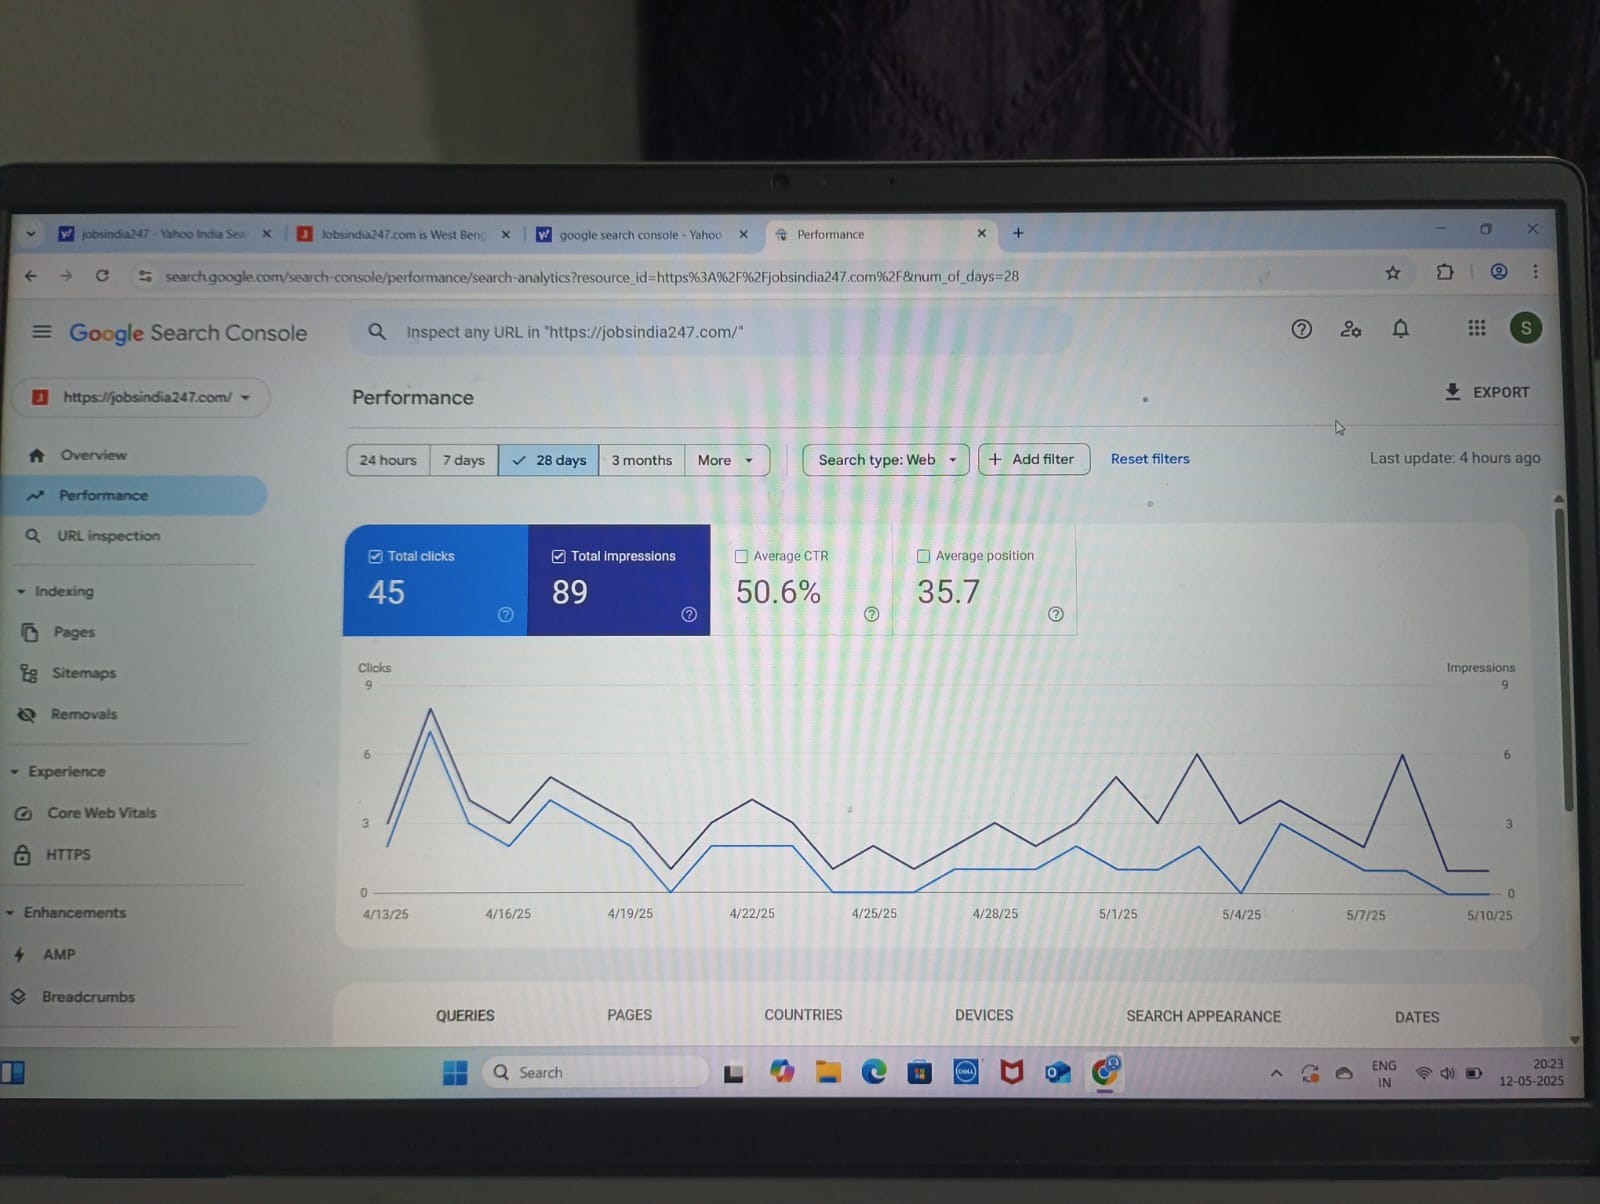Open the Google account avatar S
Screen dimensions: 1600x1204
pyautogui.click(x=1525, y=328)
